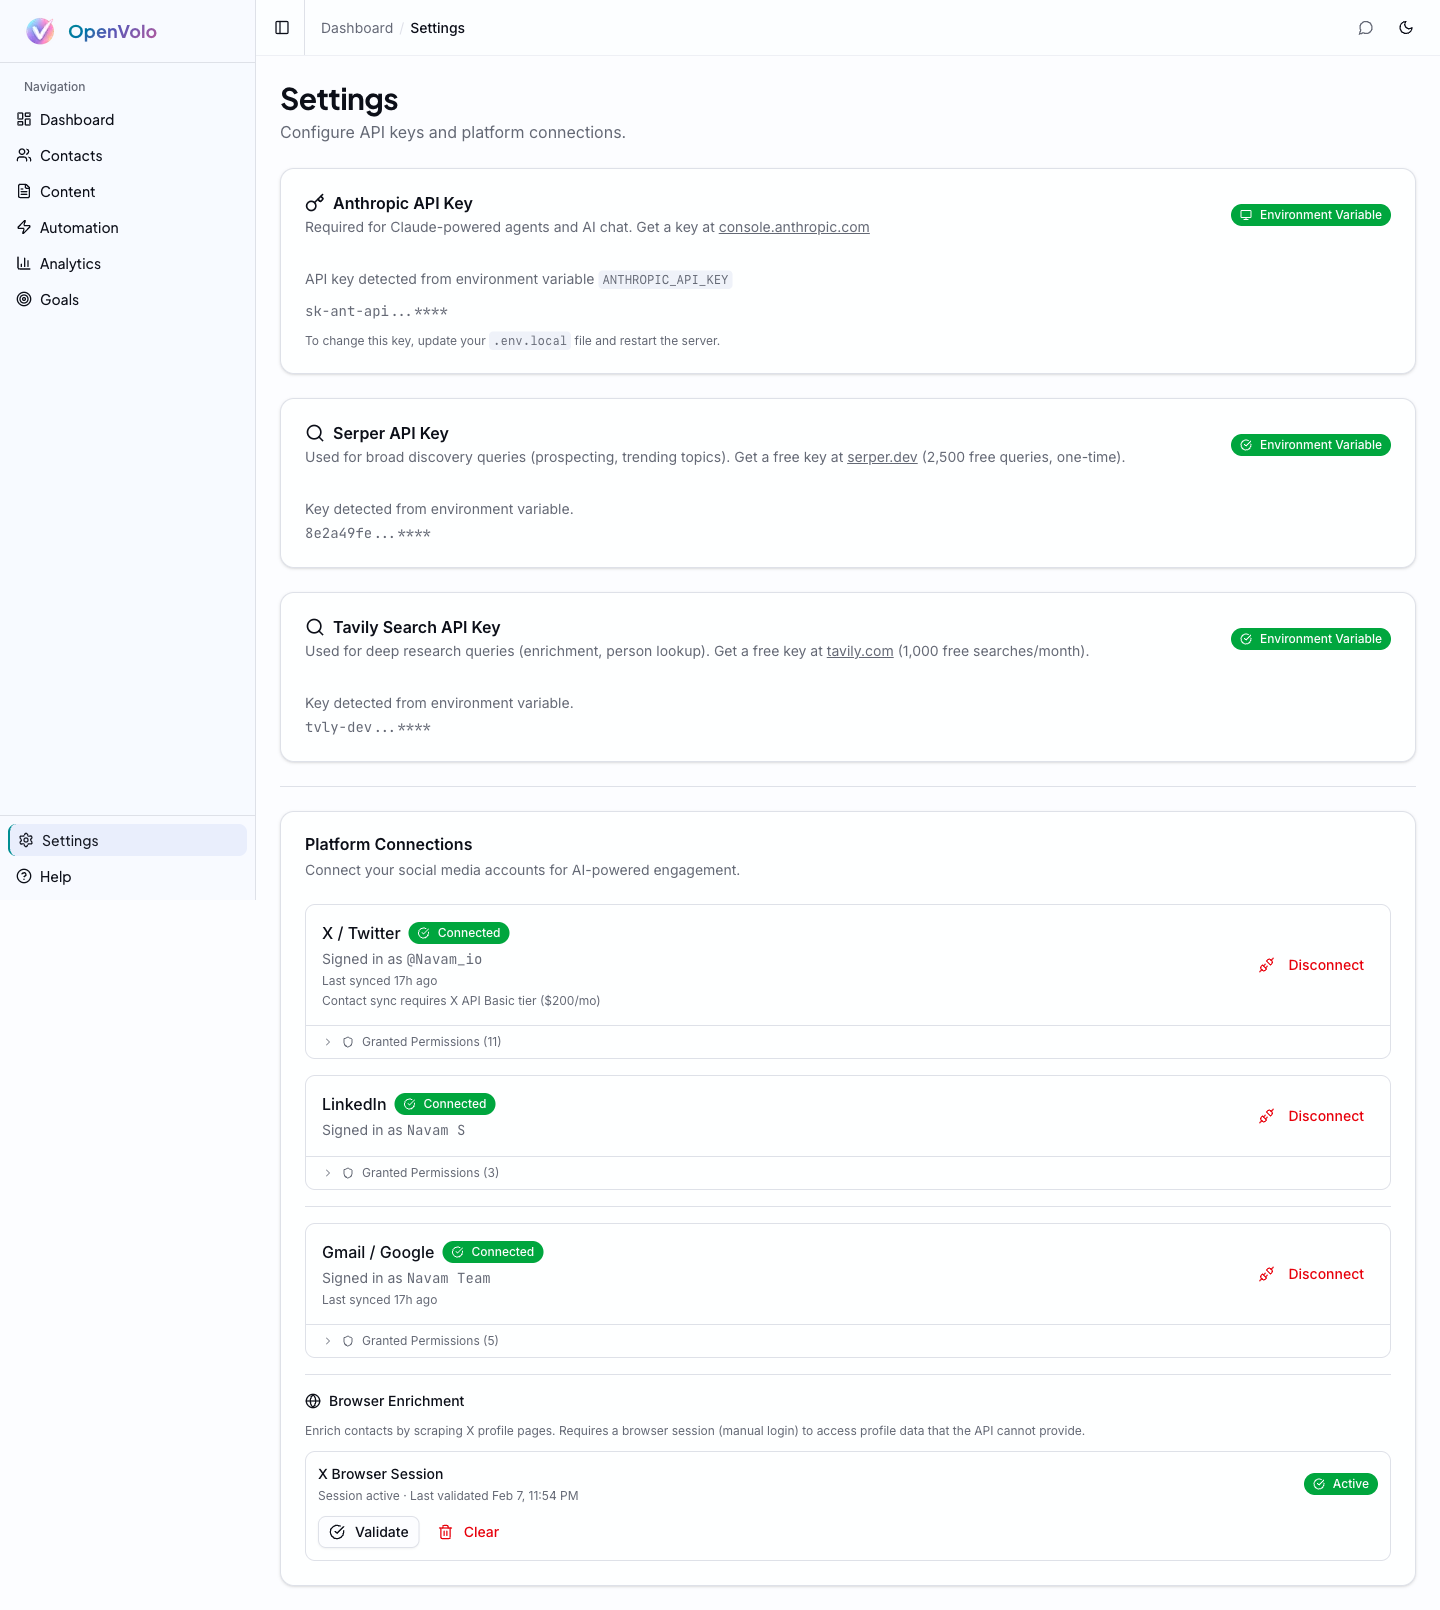The height and width of the screenshot is (1610, 1440).
Task: Open Content in the sidebar
Action: coord(128,192)
